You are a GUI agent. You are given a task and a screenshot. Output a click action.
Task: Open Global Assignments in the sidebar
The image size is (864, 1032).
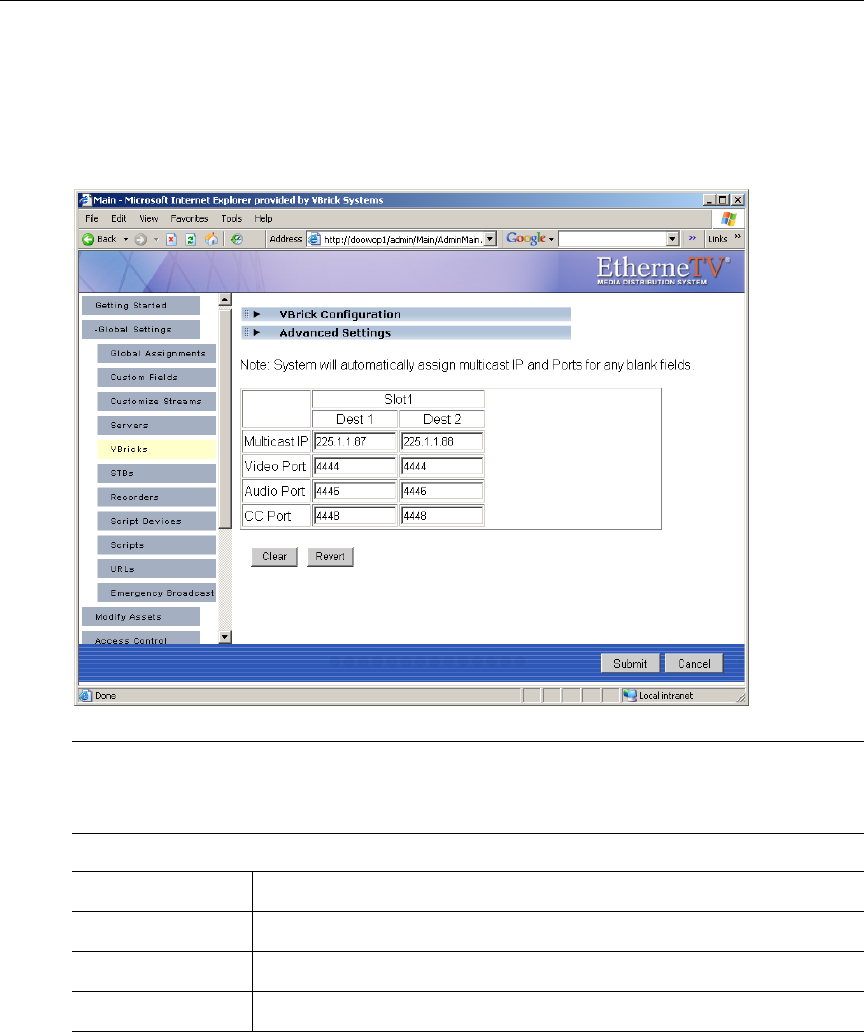157,353
